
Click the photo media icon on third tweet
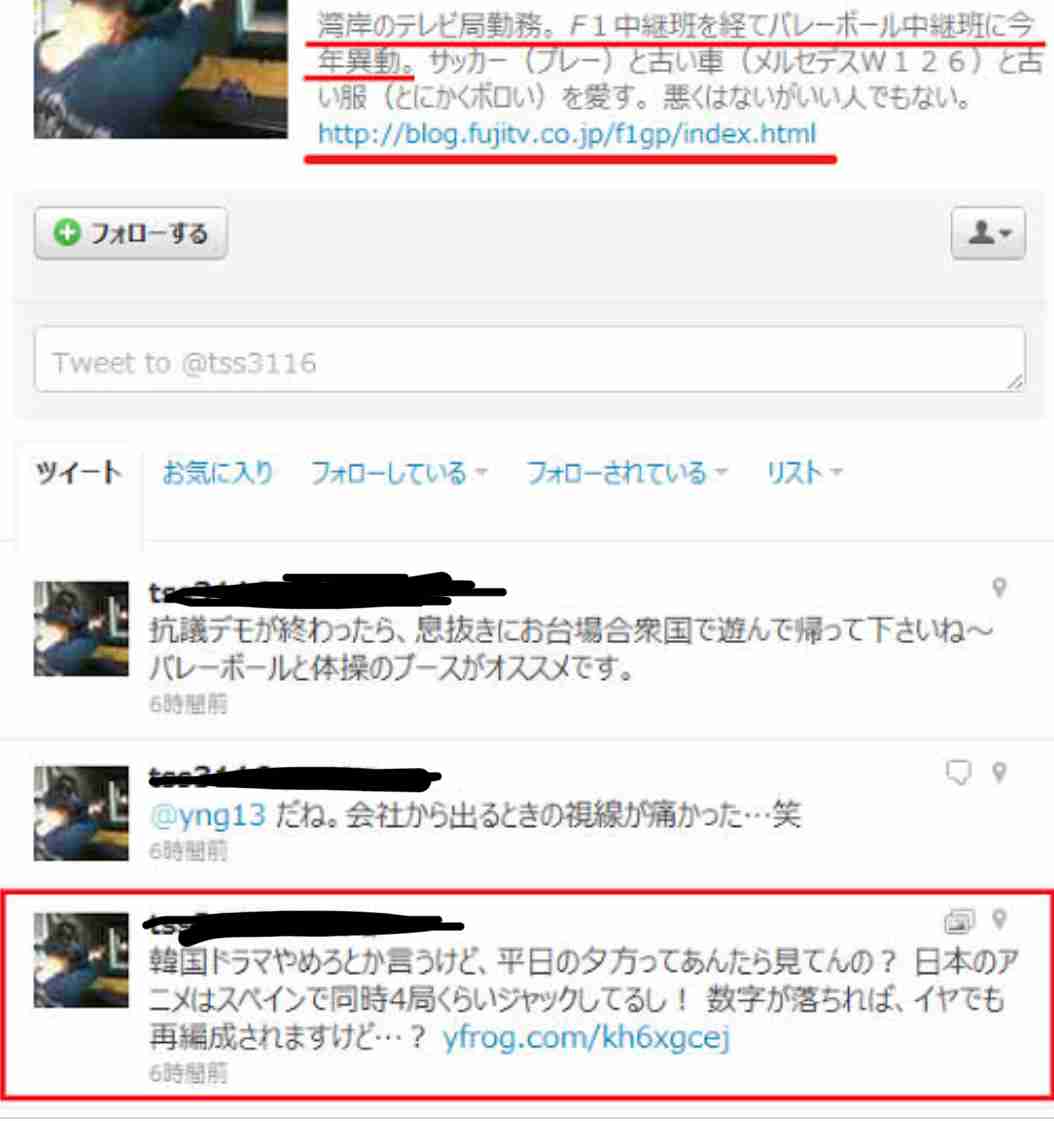pos(959,921)
